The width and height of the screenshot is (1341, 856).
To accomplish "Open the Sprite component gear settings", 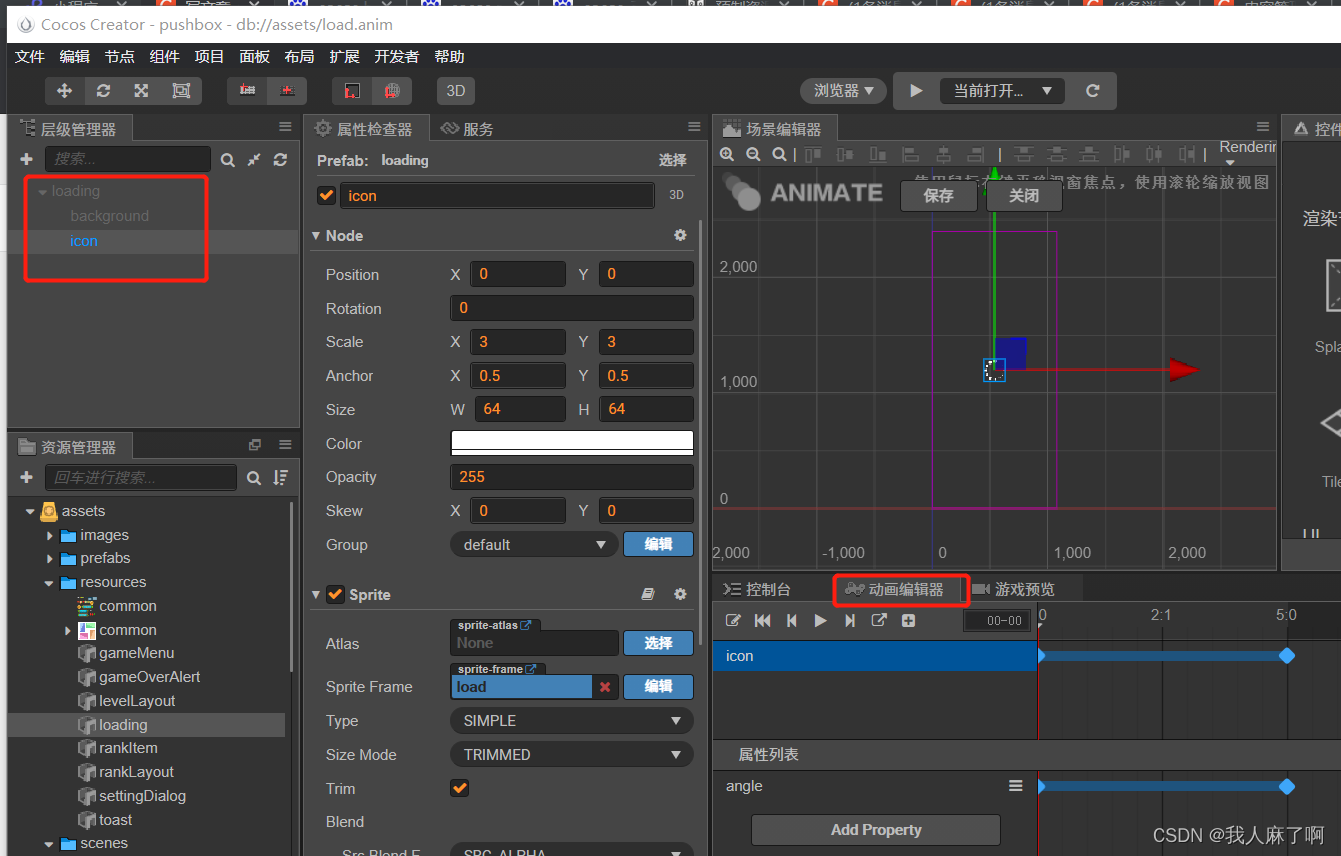I will [x=680, y=594].
